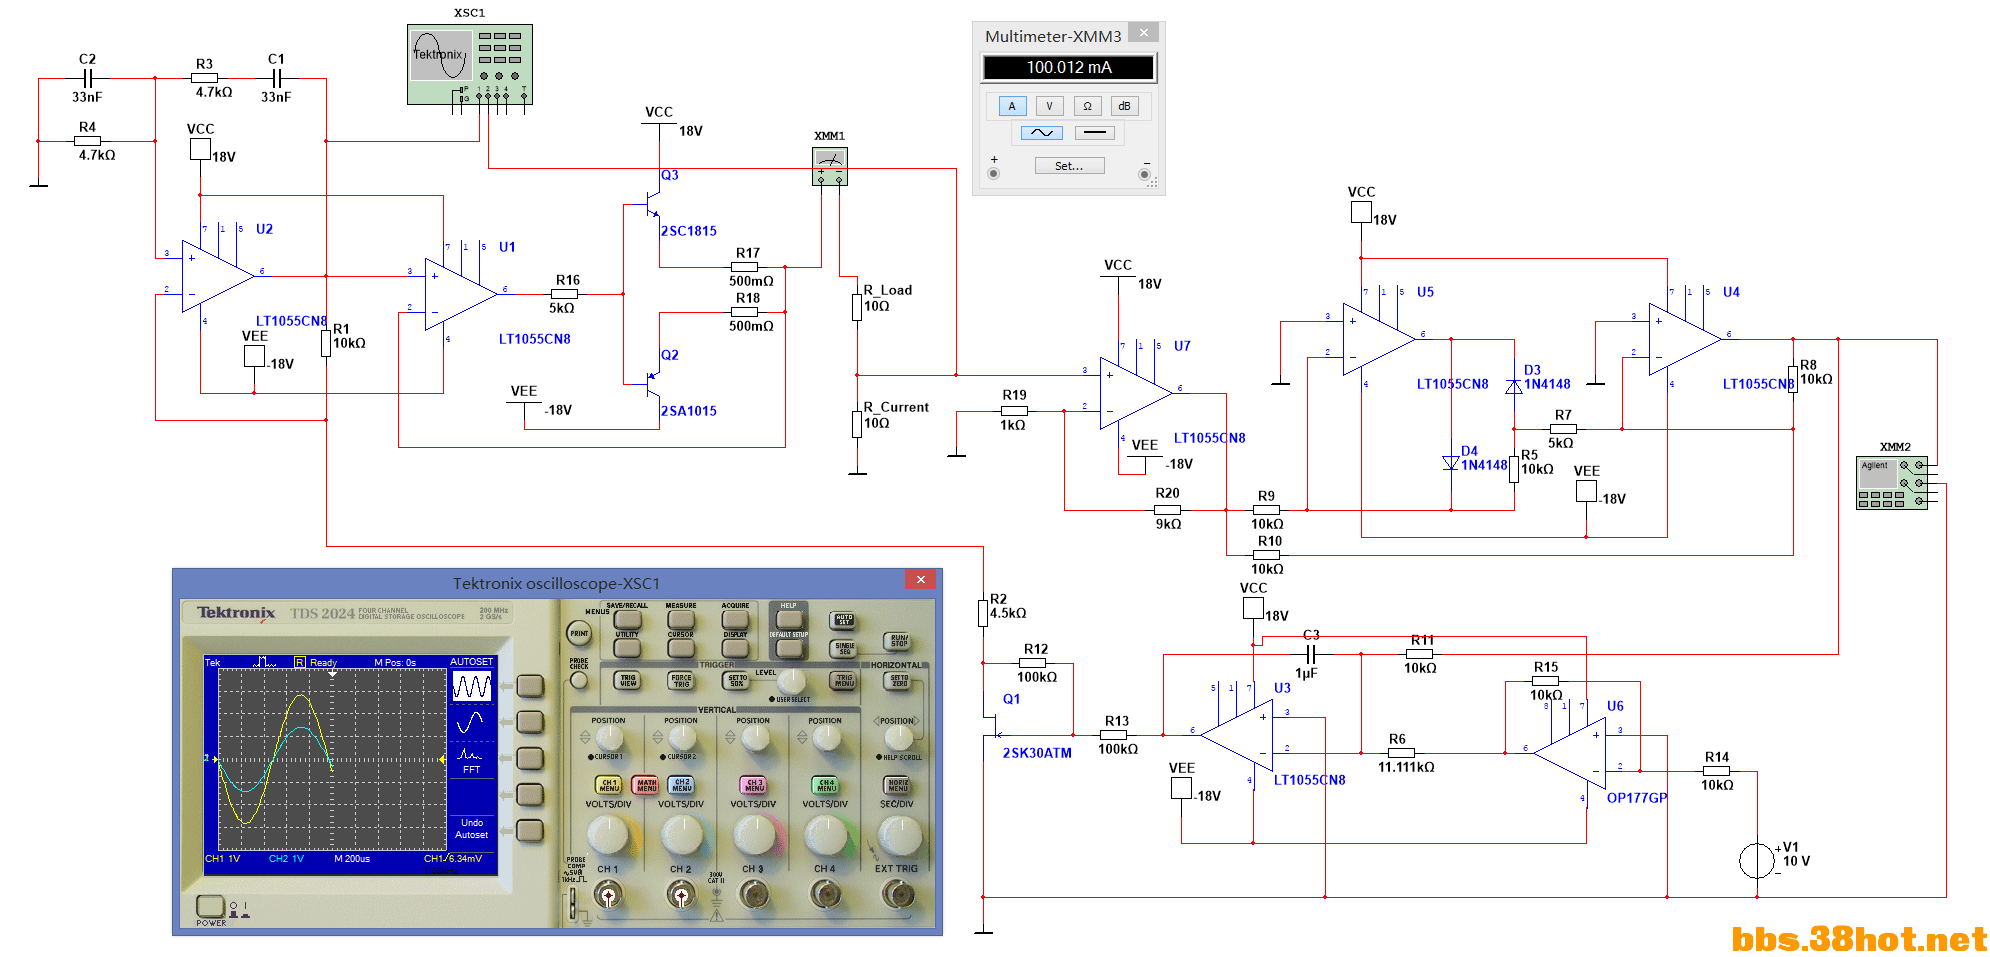Open the HORIZ MENU button
This screenshot has height=957, width=1990.
click(x=897, y=785)
